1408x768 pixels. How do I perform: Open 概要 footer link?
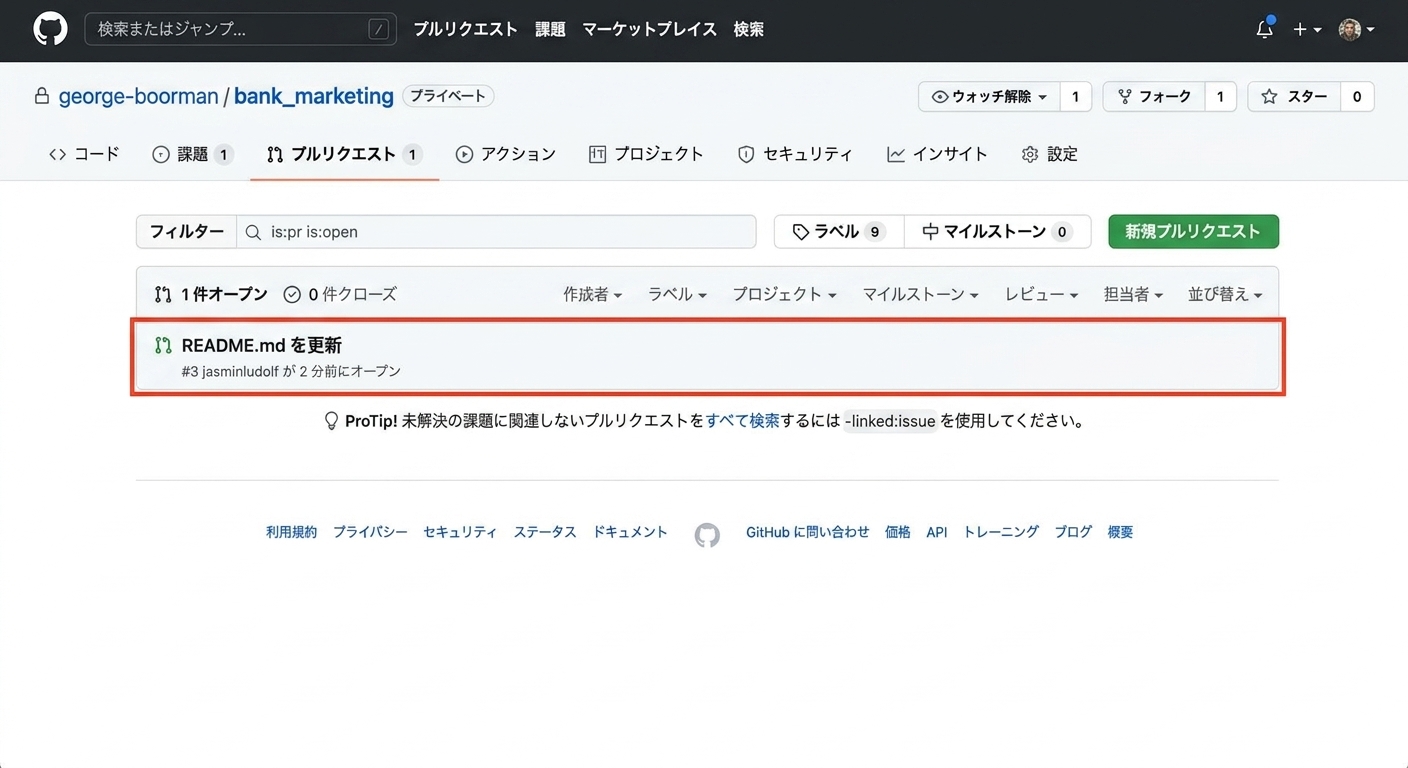1120,532
